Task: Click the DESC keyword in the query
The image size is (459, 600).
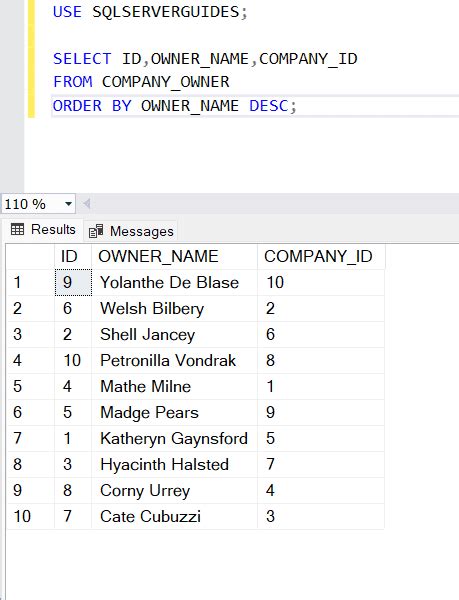Action: (269, 106)
